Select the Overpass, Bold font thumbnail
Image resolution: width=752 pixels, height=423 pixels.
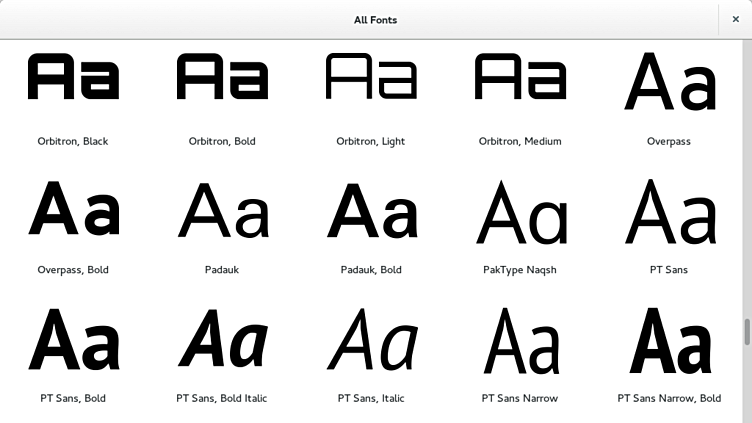tap(73, 209)
